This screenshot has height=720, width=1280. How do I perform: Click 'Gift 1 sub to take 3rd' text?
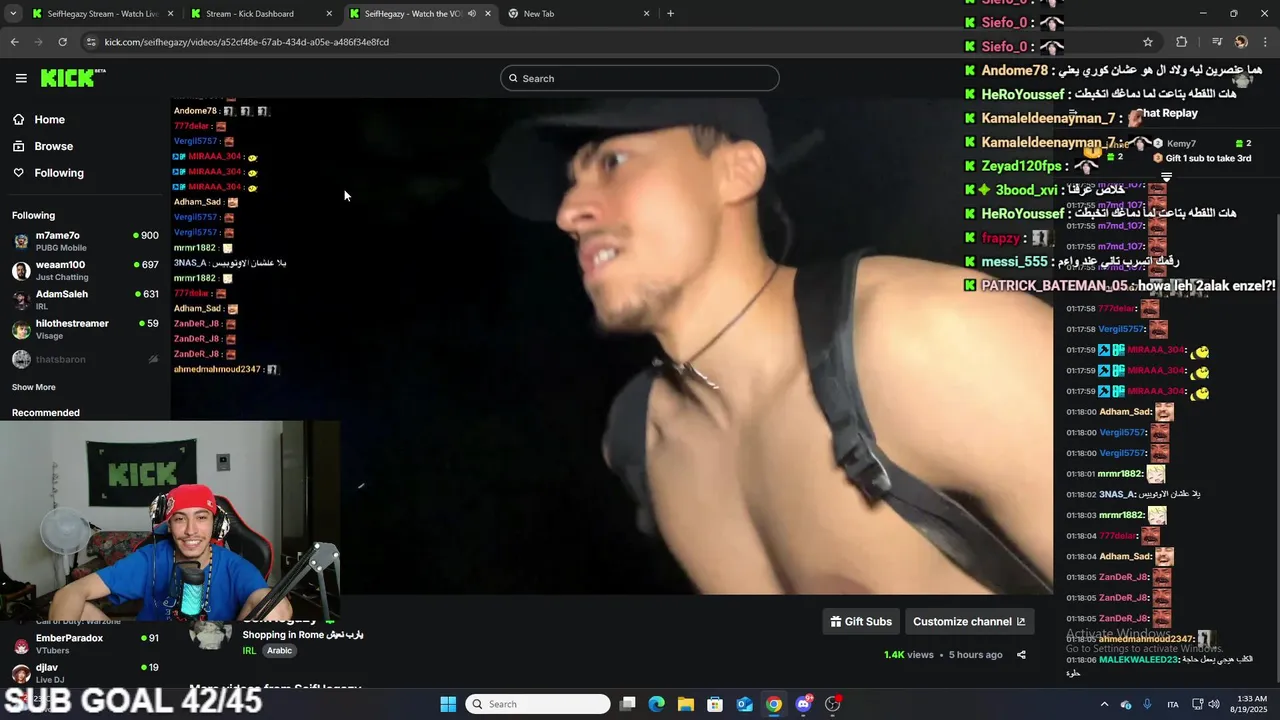(1208, 158)
